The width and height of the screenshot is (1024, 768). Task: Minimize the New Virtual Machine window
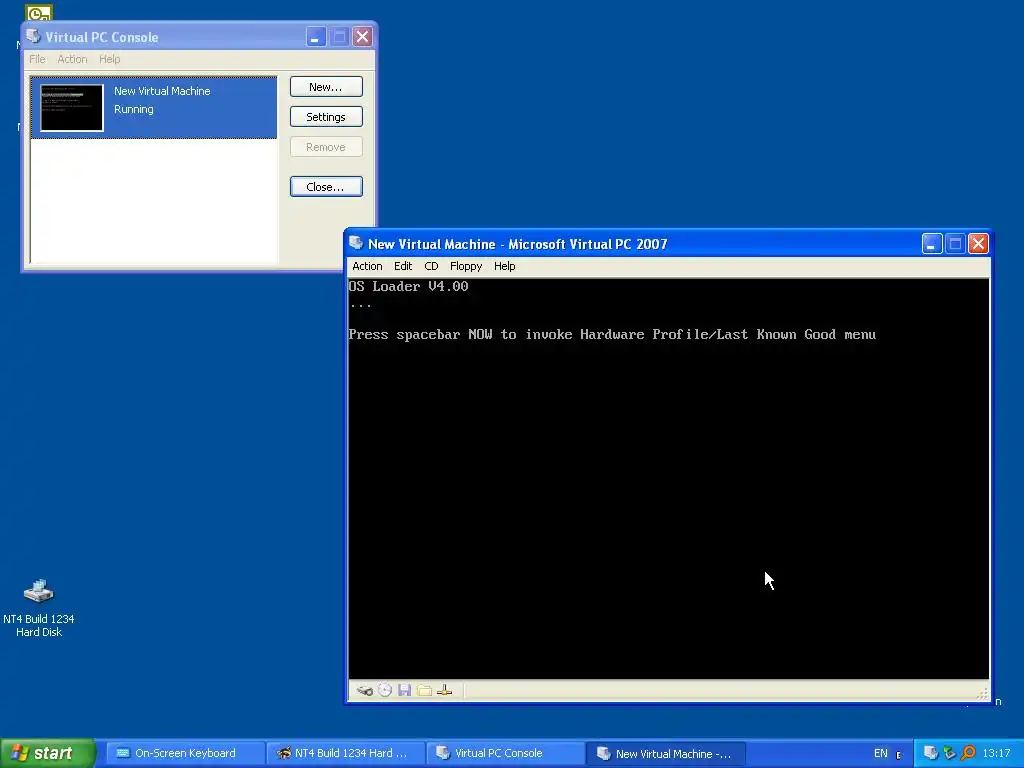tap(932, 244)
